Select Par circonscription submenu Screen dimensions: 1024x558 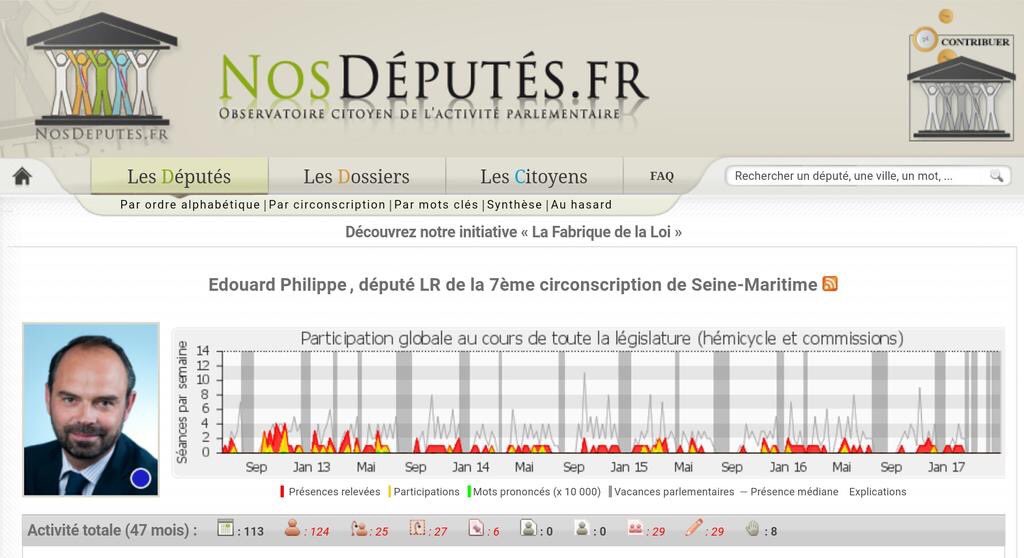click(327, 205)
